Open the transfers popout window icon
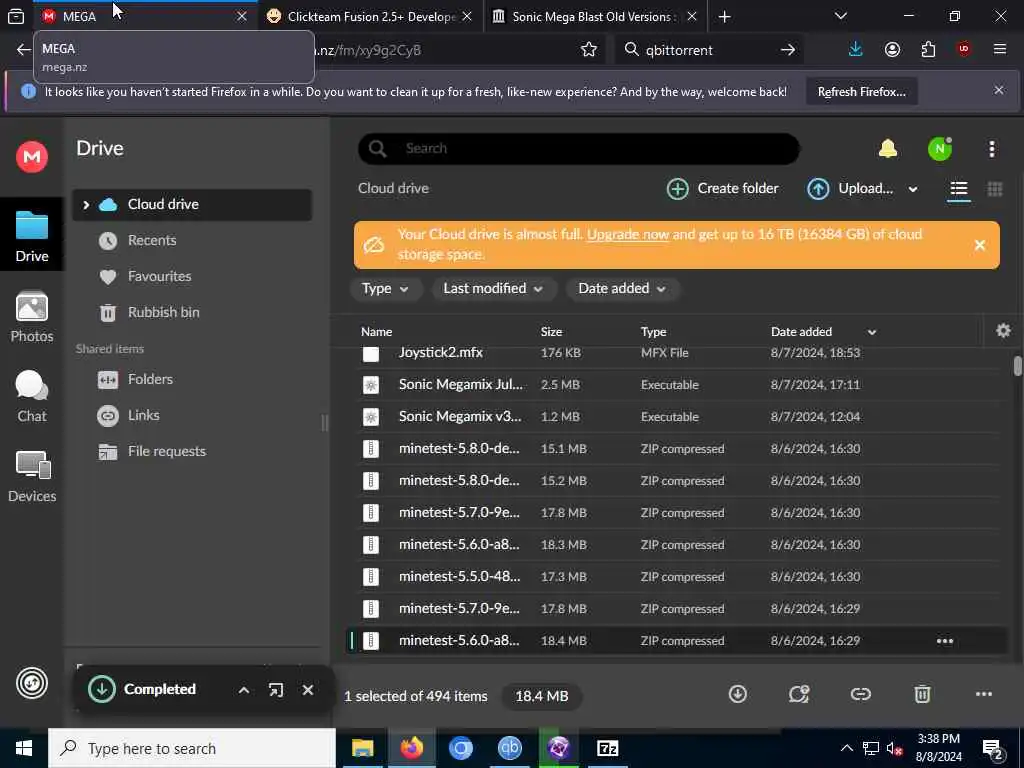 [276, 690]
